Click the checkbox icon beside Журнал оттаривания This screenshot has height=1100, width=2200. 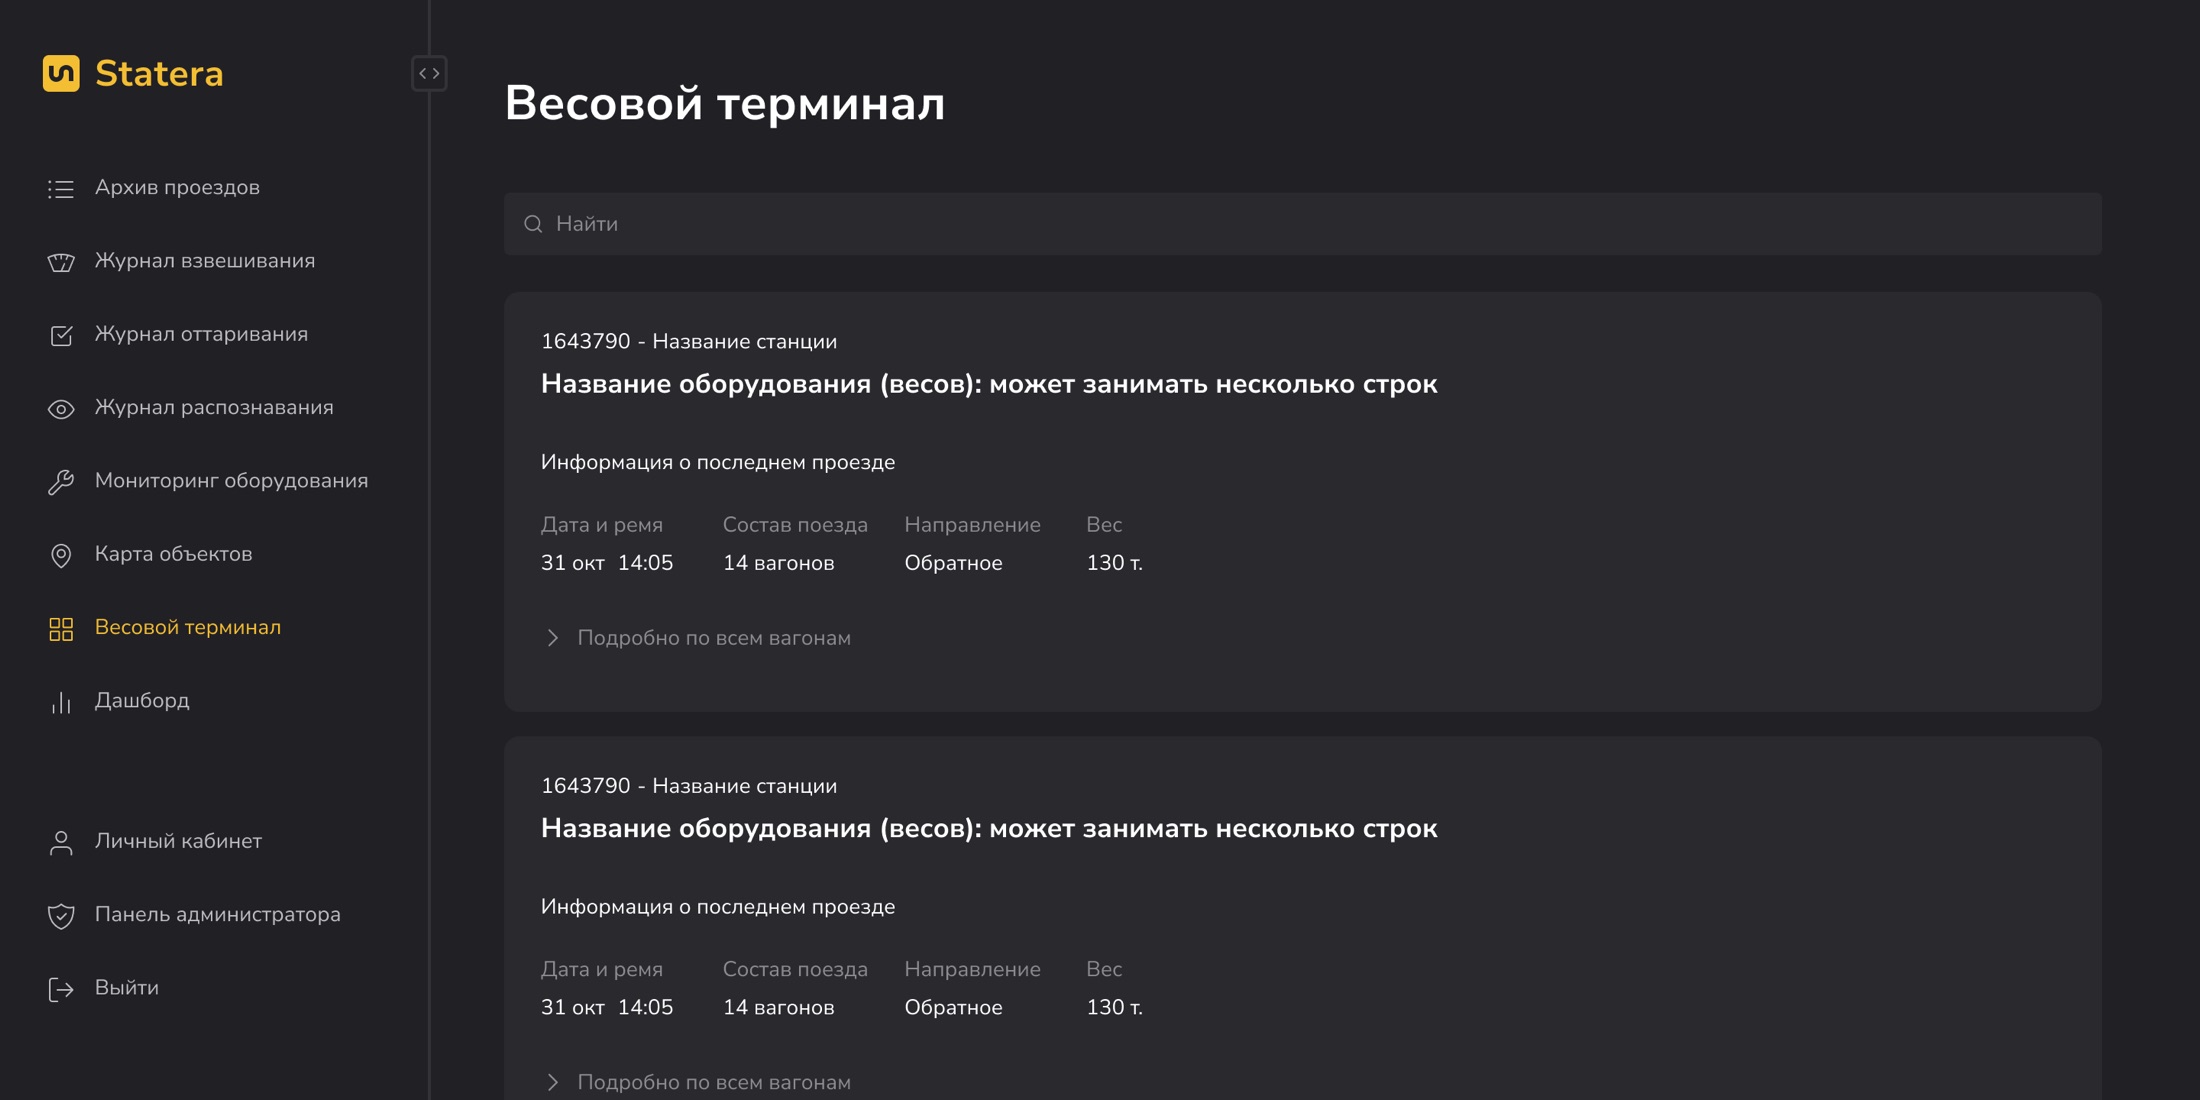61,335
